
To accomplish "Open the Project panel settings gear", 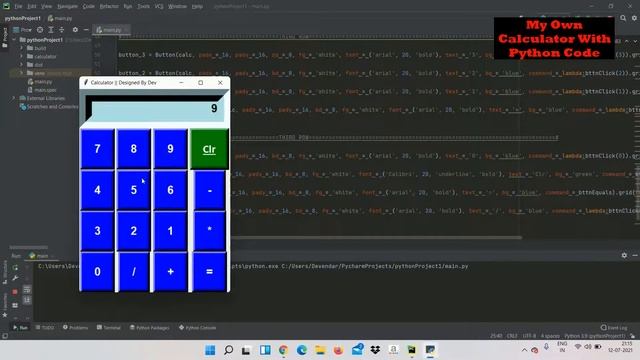I will click(75, 30).
